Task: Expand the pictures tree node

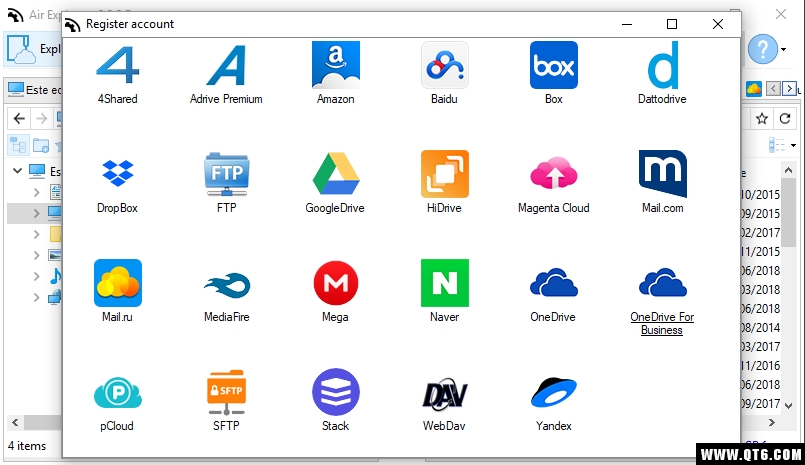Action: (x=36, y=255)
